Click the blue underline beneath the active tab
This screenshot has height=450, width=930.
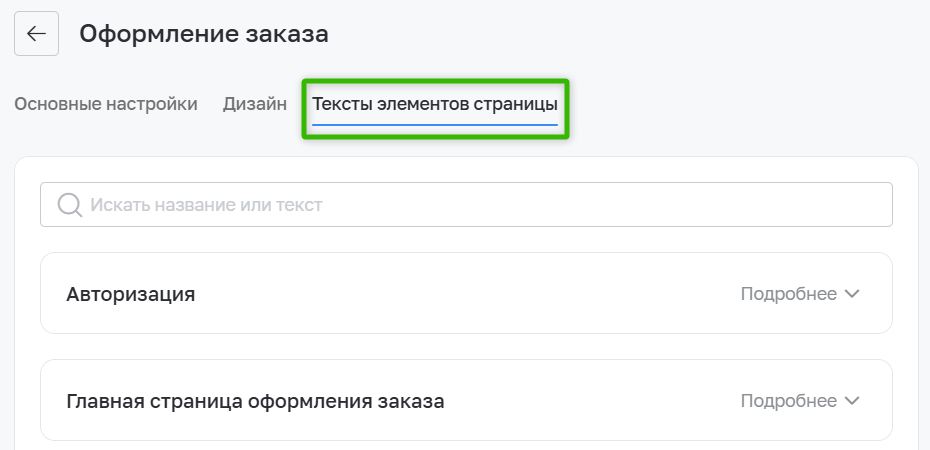pos(435,125)
